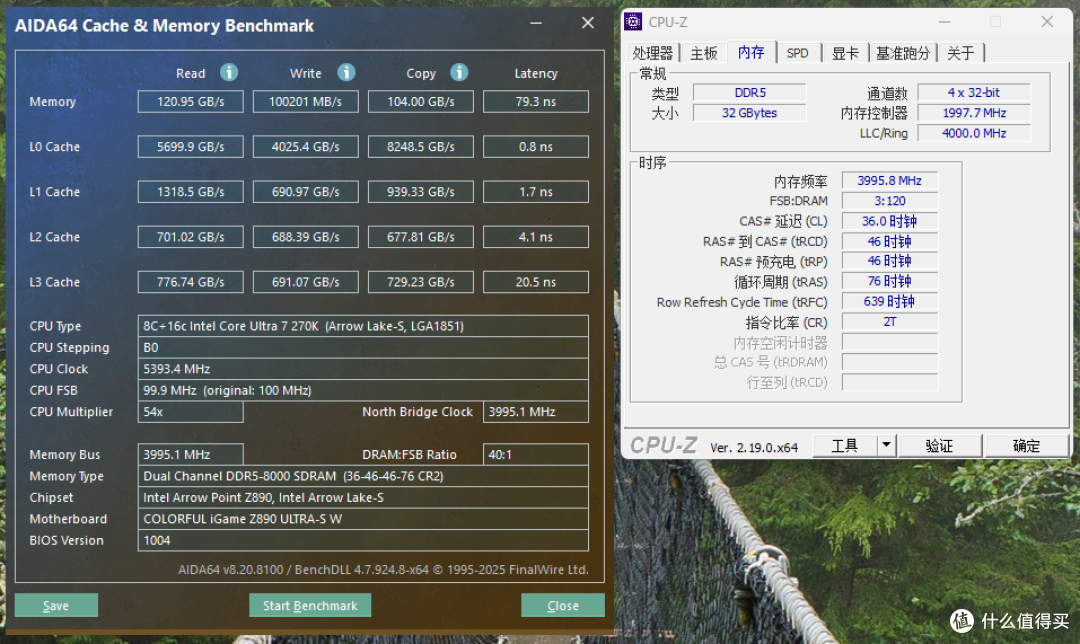Click the L1 Cache Read value 1318.5 GB/s
This screenshot has height=644, width=1080.
191,191
